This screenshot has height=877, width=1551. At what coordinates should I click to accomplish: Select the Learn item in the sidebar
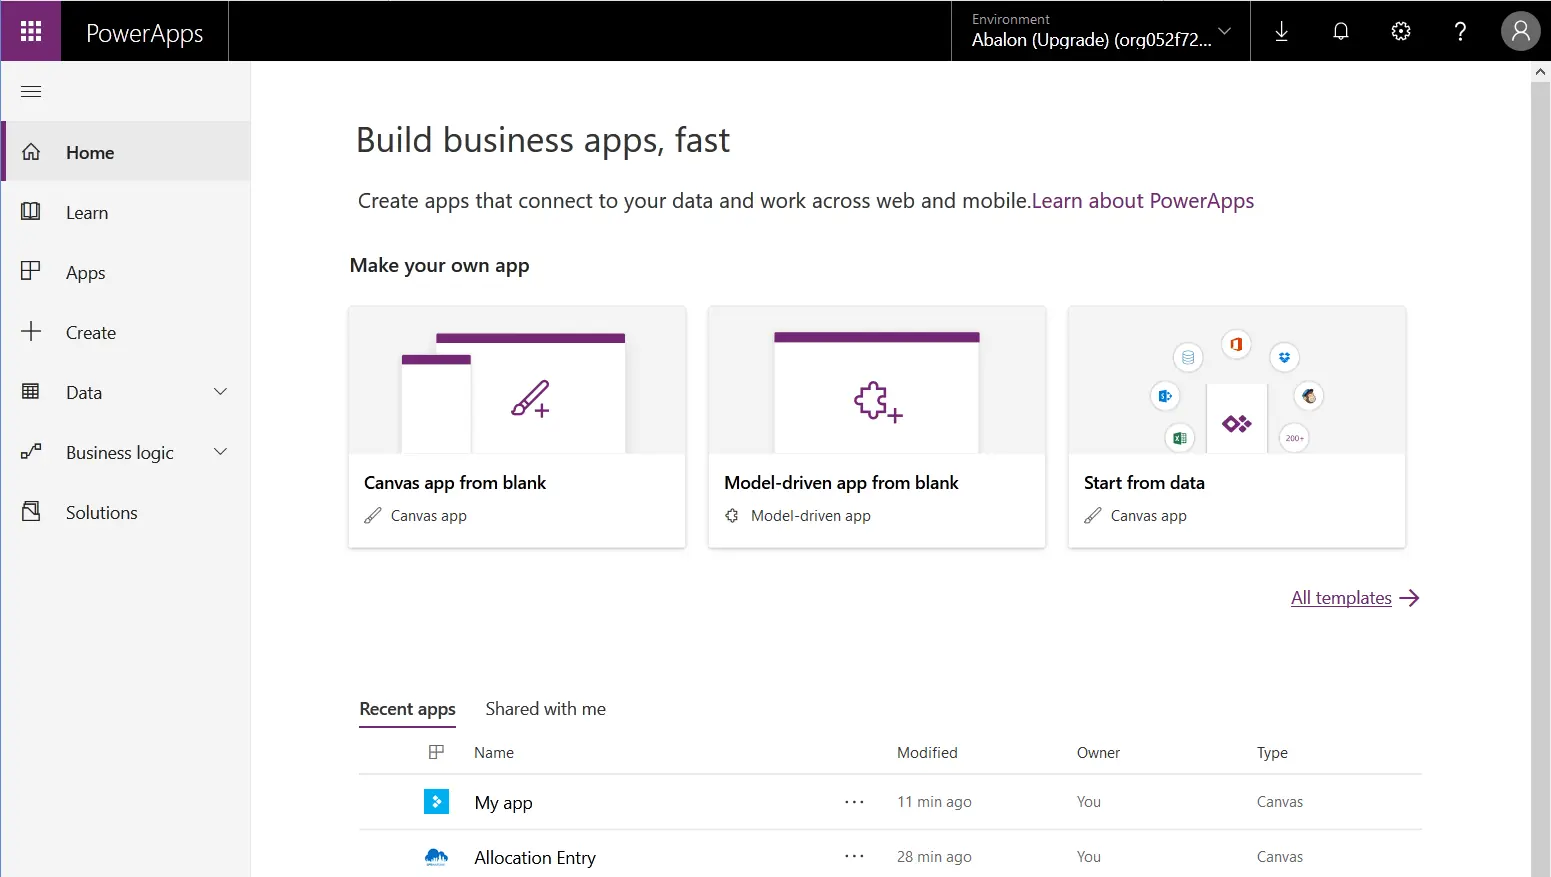[86, 212]
